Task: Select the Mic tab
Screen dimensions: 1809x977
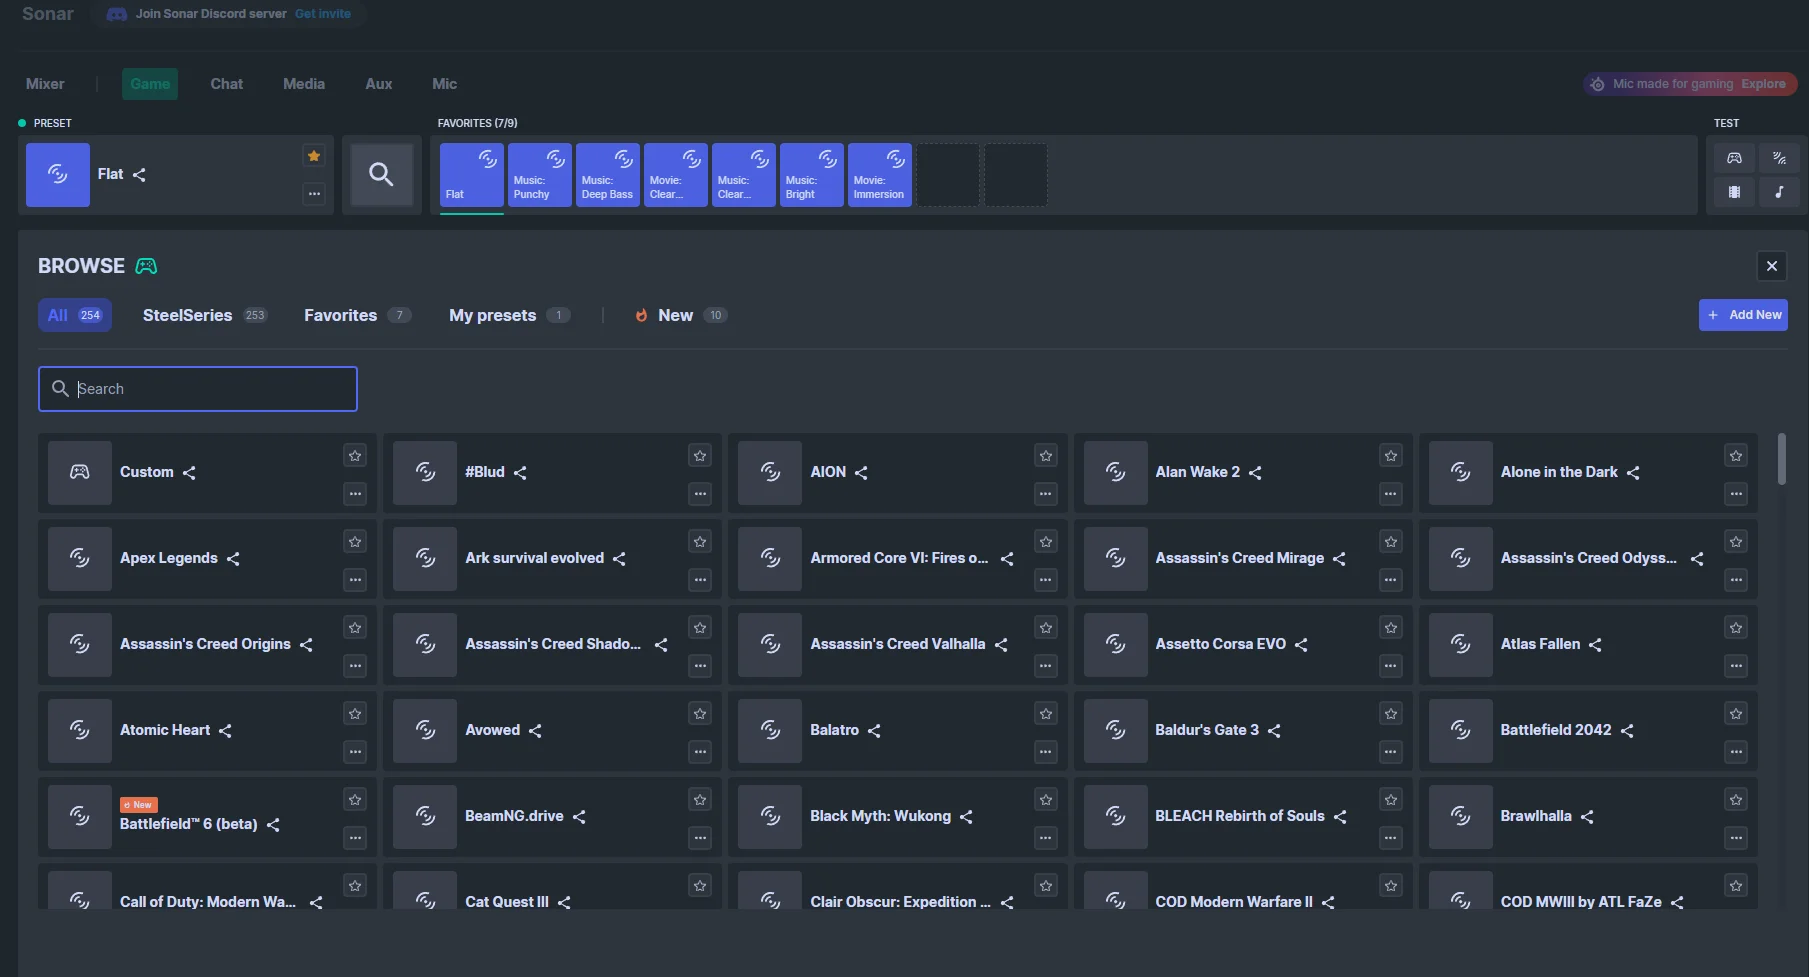Action: pyautogui.click(x=445, y=84)
